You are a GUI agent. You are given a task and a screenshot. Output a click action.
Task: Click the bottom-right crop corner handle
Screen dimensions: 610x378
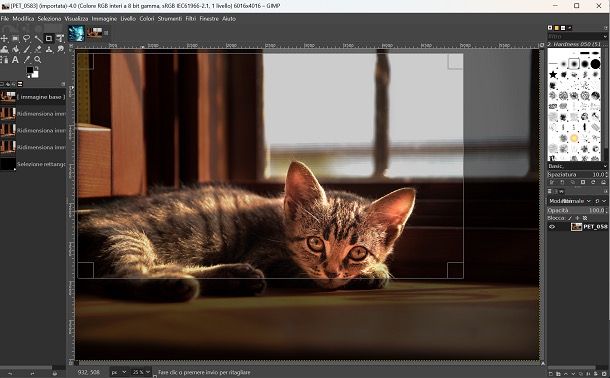[x=455, y=270]
